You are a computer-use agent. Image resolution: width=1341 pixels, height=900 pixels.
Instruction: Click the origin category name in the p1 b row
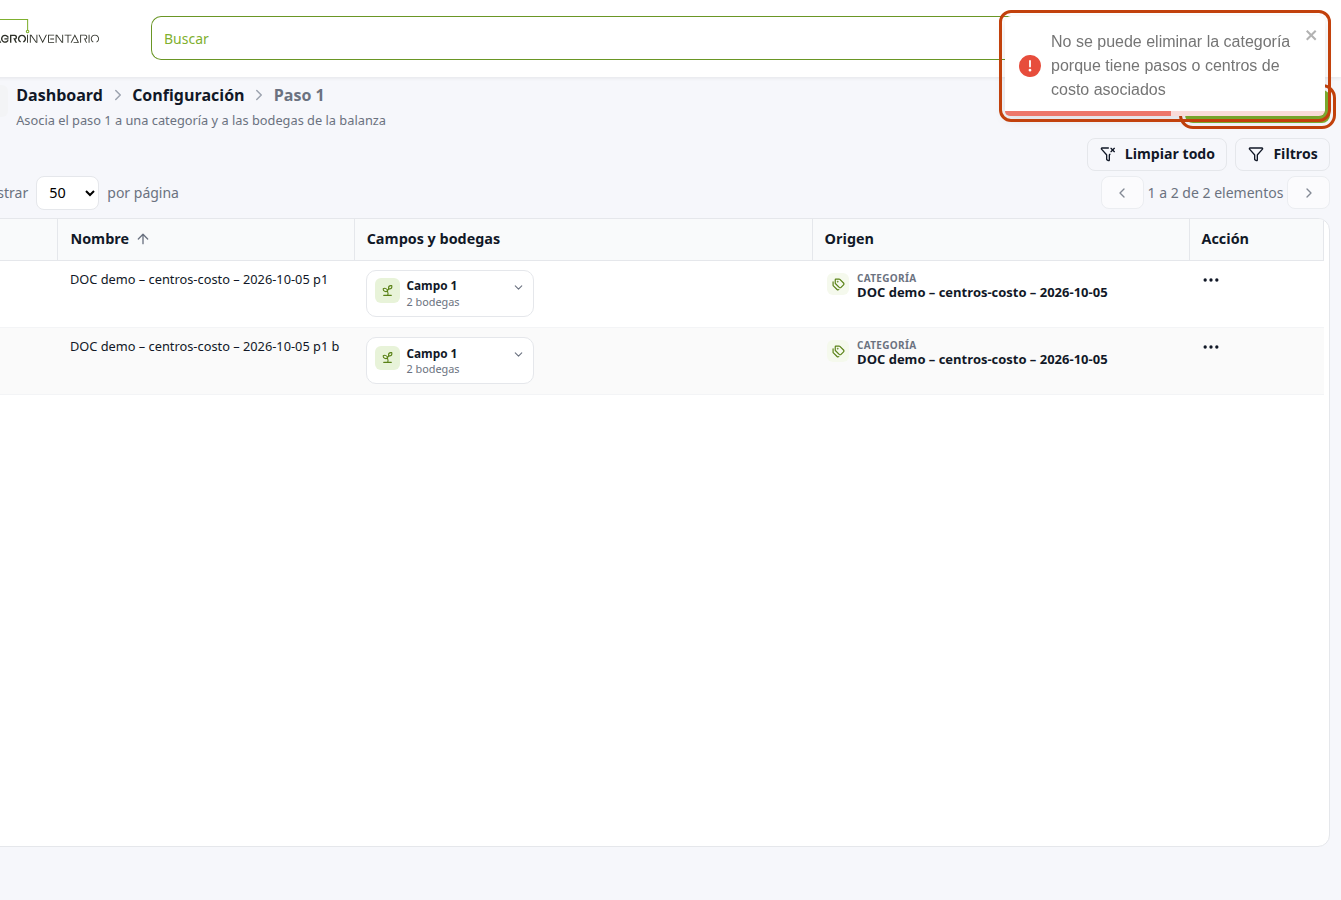(982, 360)
